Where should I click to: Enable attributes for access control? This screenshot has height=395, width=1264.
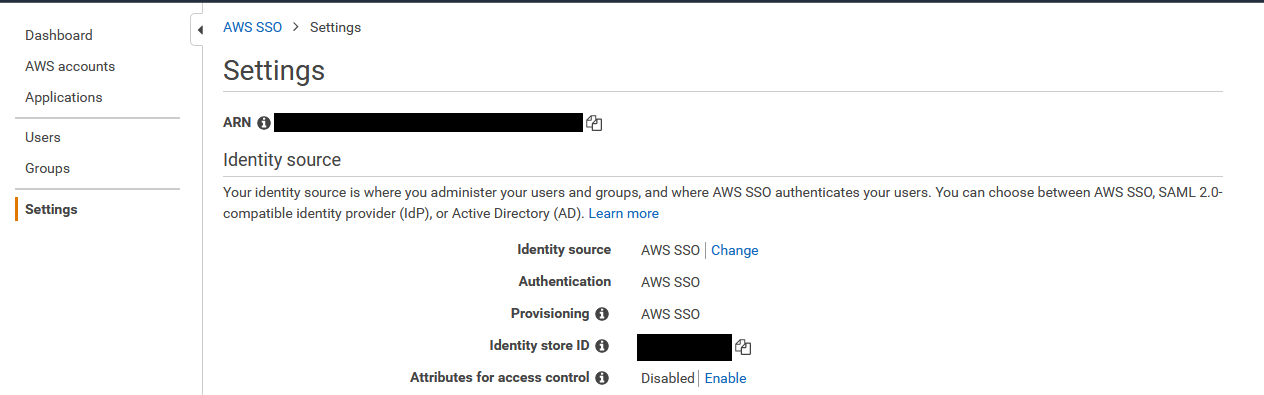[x=726, y=378]
